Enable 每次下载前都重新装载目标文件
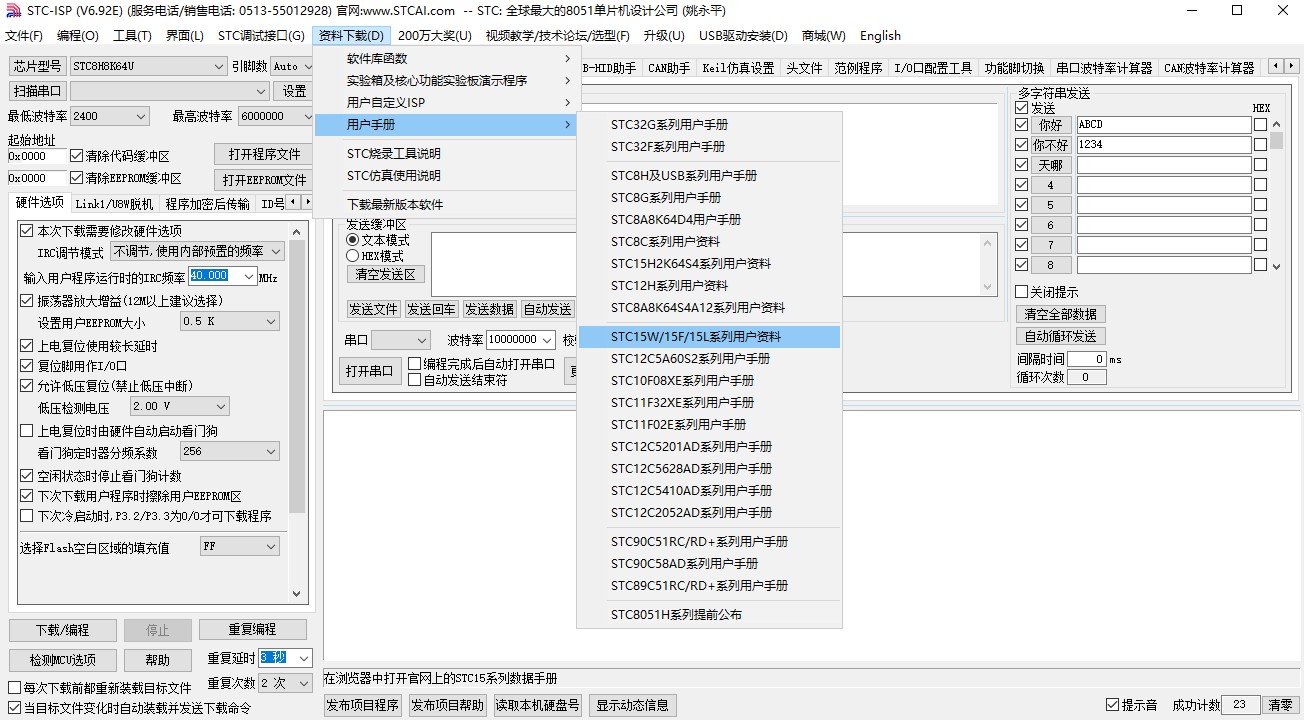 (x=14, y=688)
